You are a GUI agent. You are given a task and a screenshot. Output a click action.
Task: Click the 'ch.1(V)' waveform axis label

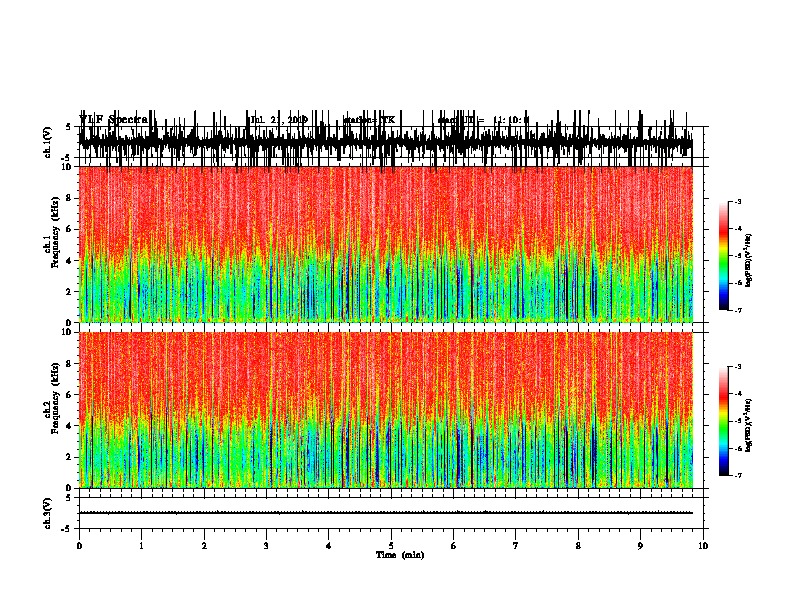(47, 142)
